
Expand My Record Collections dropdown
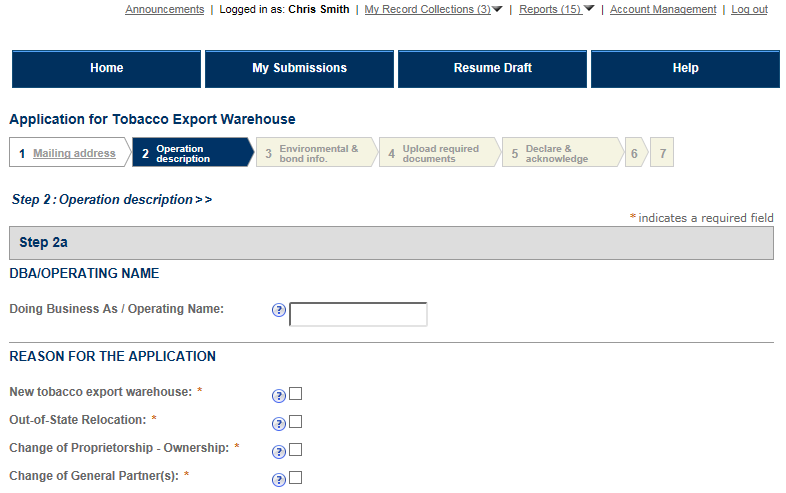point(433,10)
